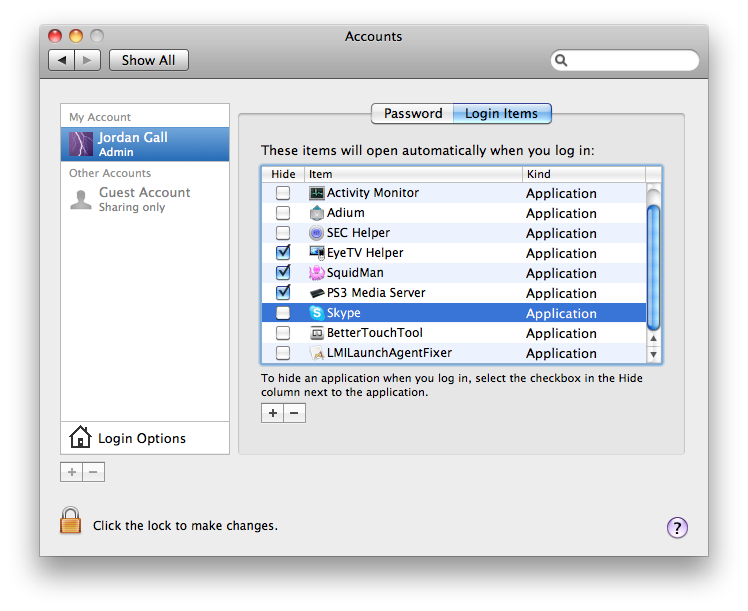748x611 pixels.
Task: Sort by the Kind column header
Action: click(584, 175)
